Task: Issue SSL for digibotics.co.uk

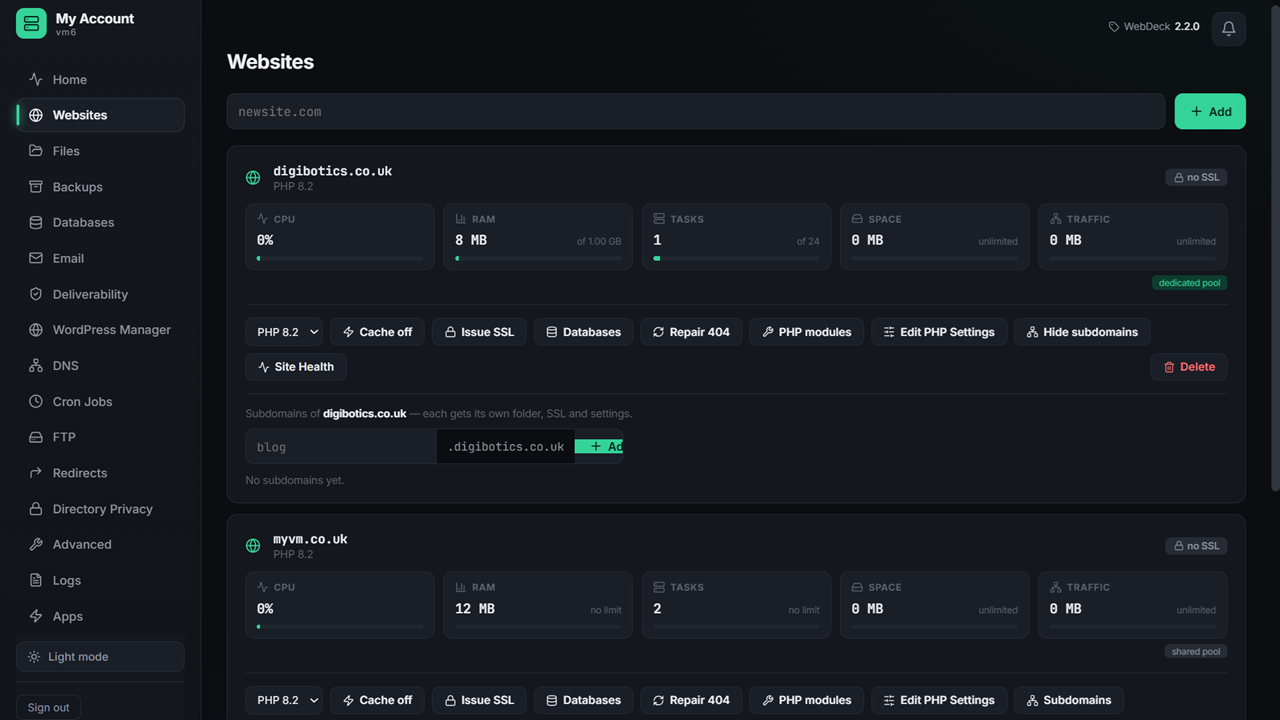Action: pos(479,332)
